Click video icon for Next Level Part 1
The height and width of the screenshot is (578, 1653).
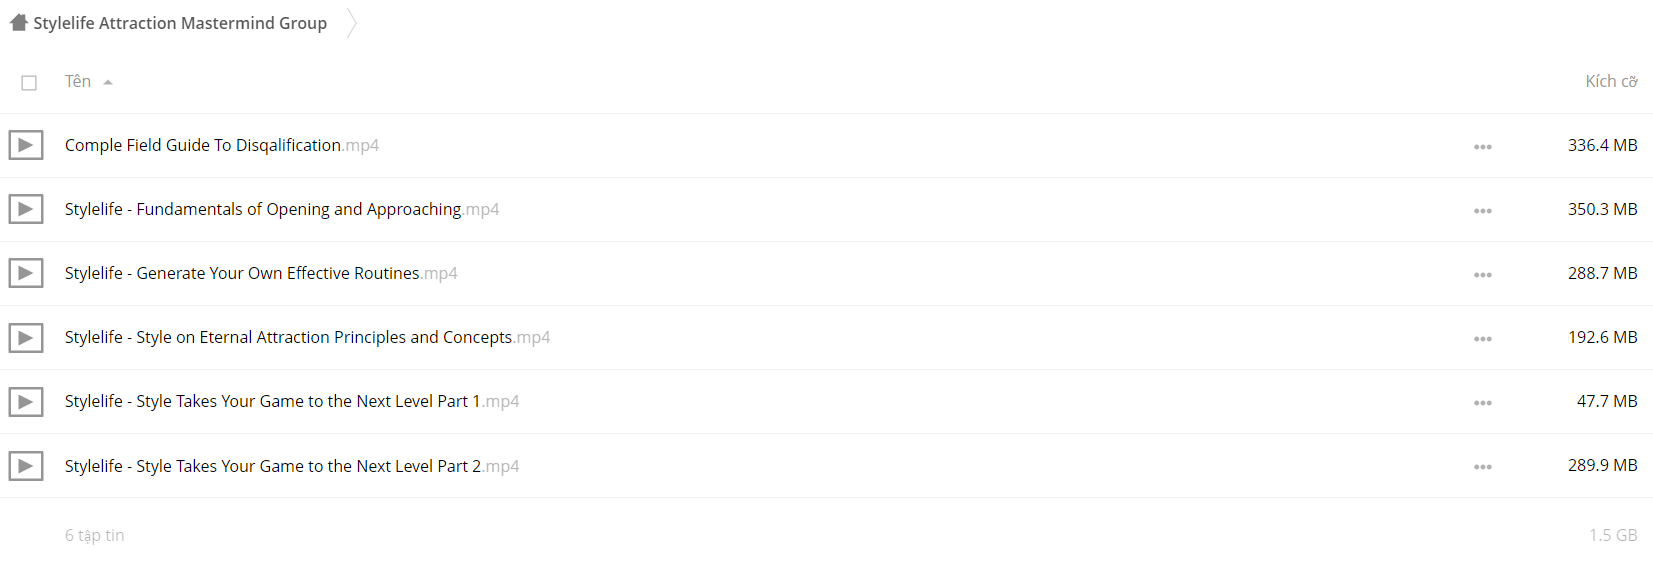(x=26, y=402)
